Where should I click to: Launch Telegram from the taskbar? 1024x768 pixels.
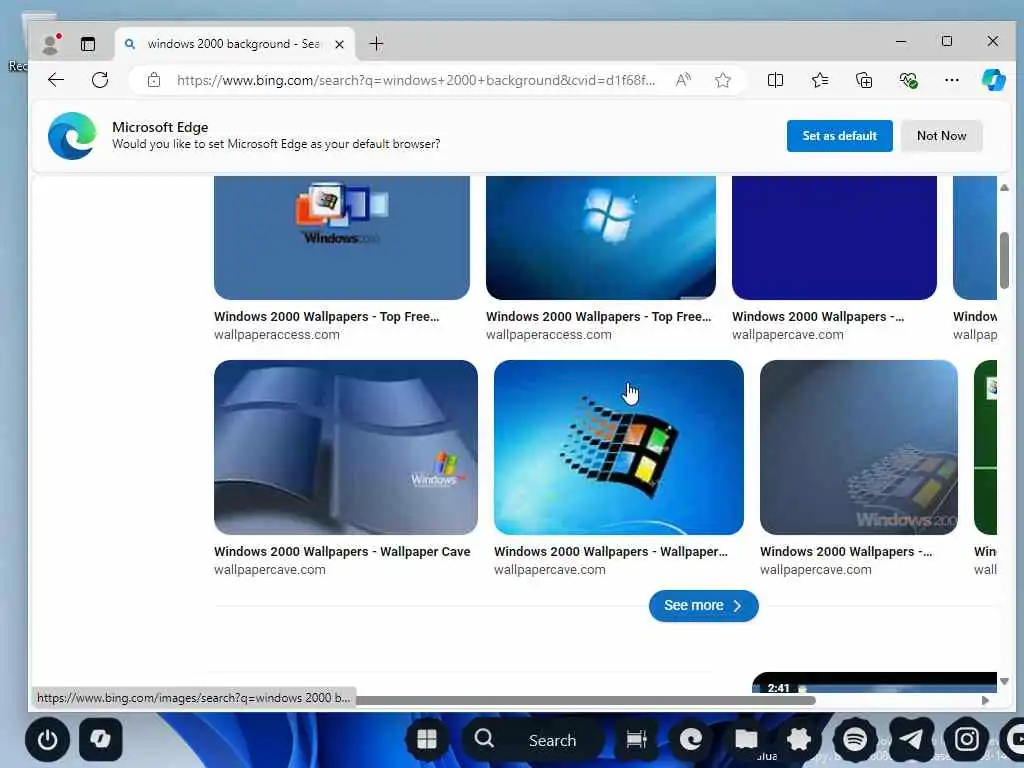click(911, 739)
